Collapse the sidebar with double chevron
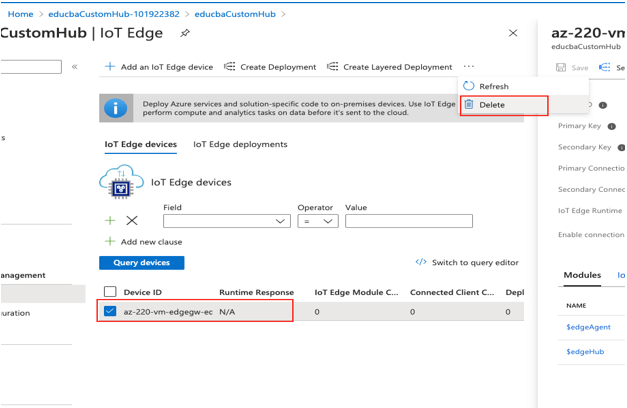 [74, 67]
